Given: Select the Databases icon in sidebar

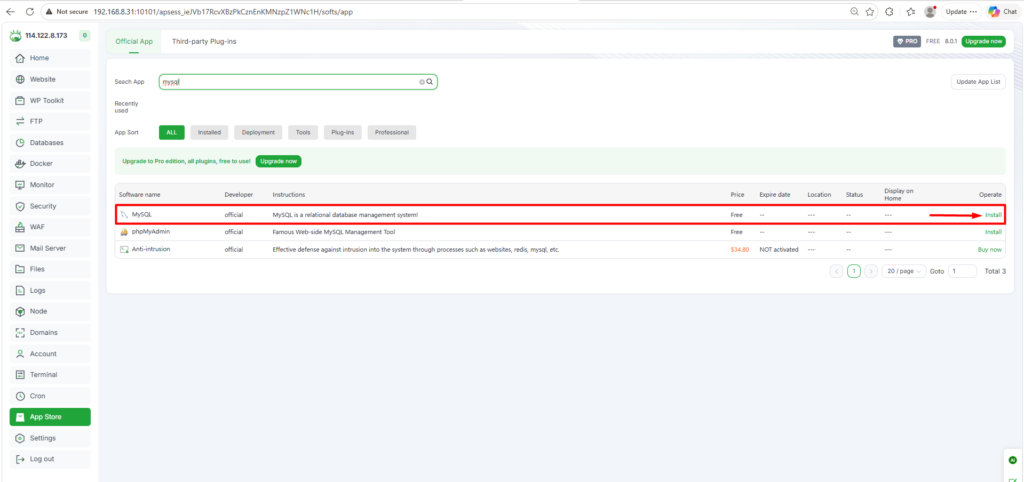Looking at the screenshot, I should coord(20,142).
